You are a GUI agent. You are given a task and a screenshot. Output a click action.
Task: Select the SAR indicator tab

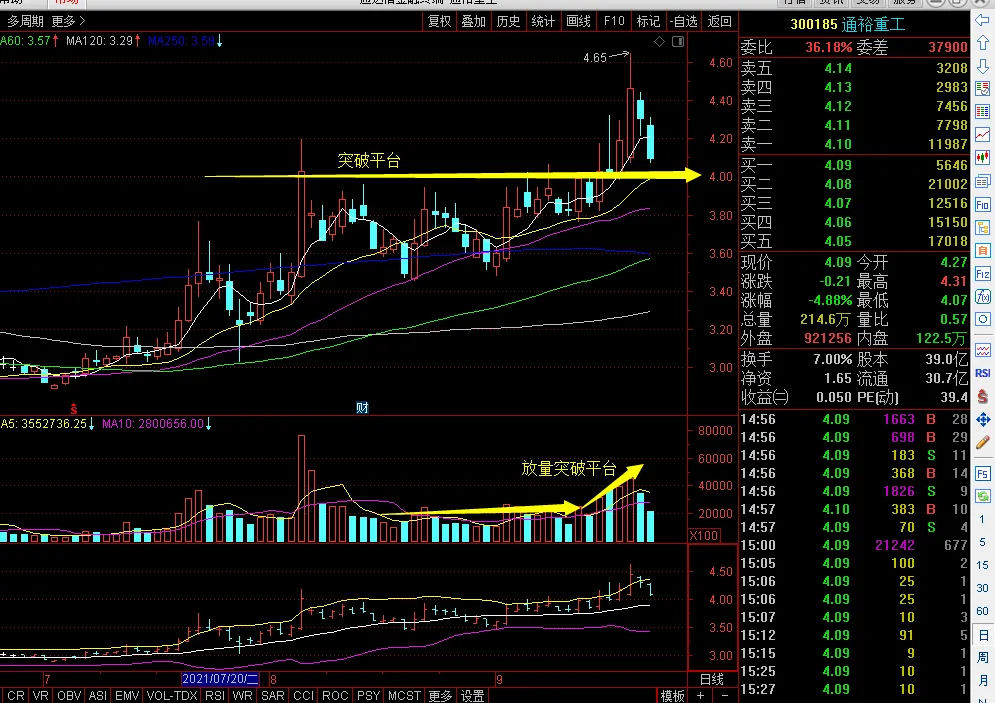click(x=273, y=696)
